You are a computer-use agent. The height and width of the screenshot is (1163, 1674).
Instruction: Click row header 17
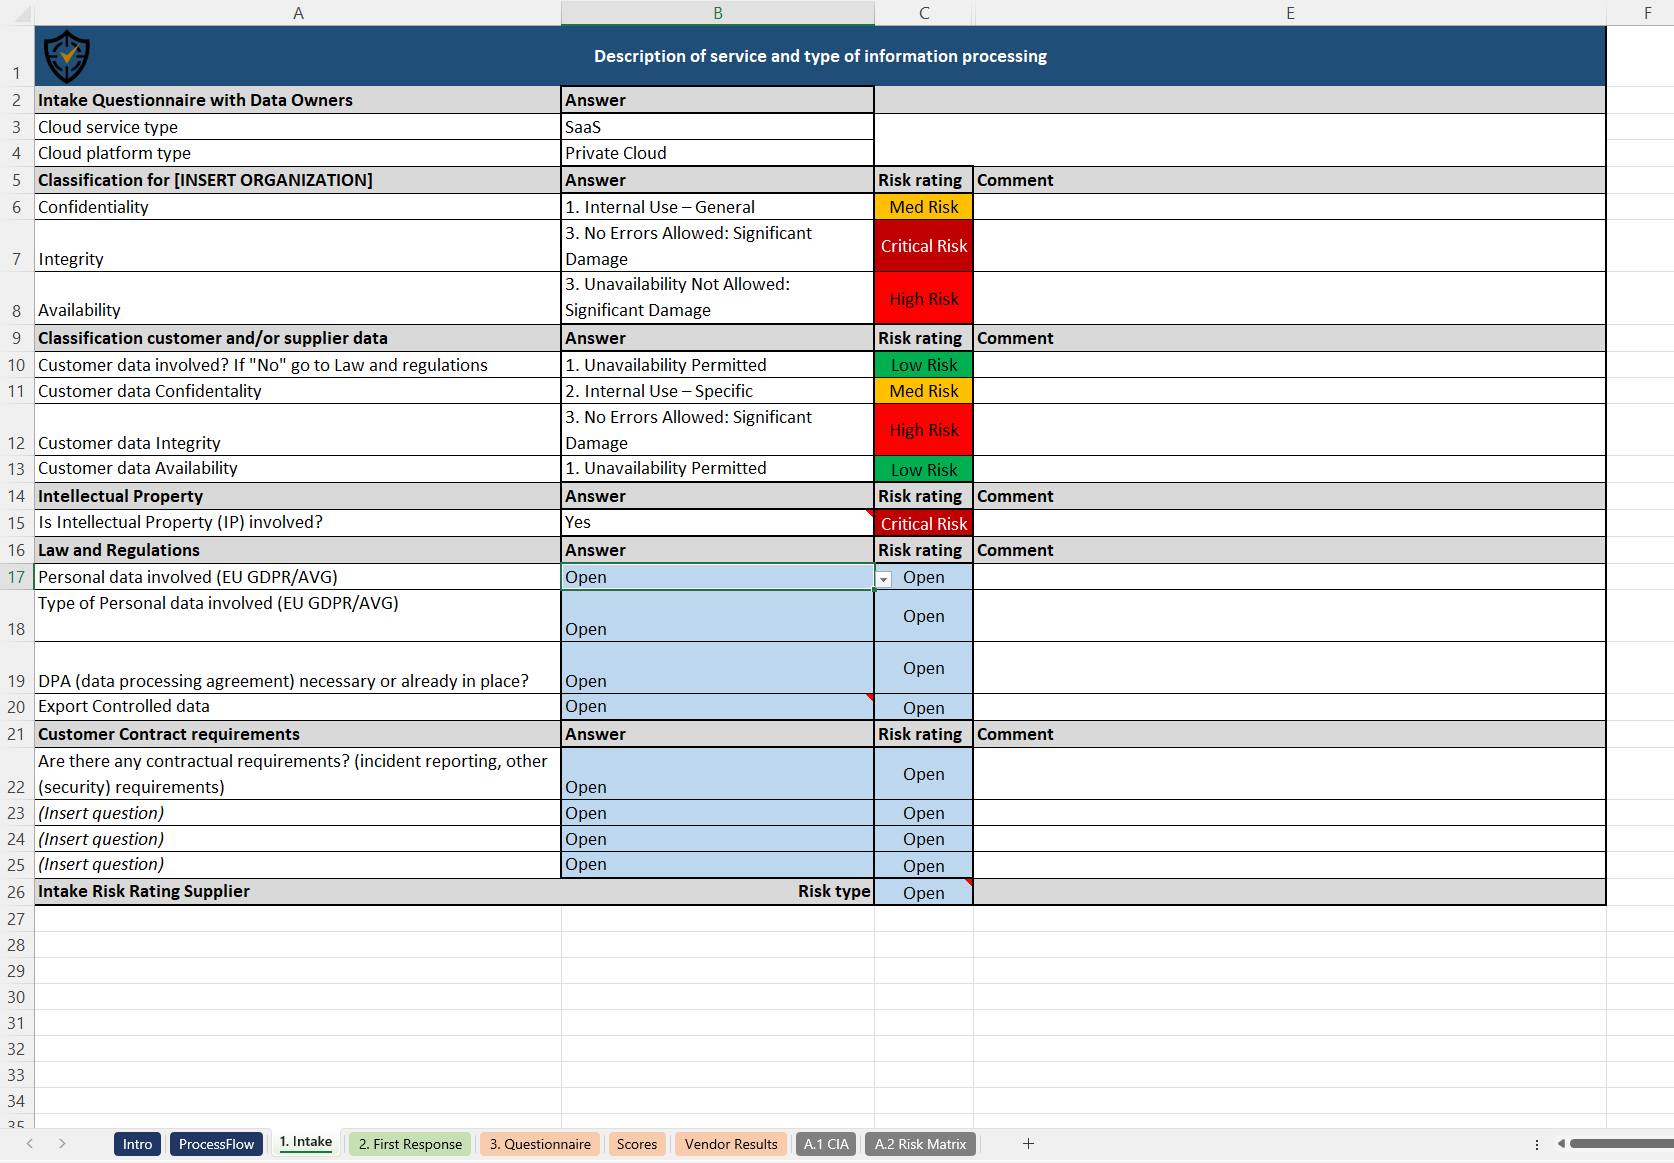click(16, 578)
